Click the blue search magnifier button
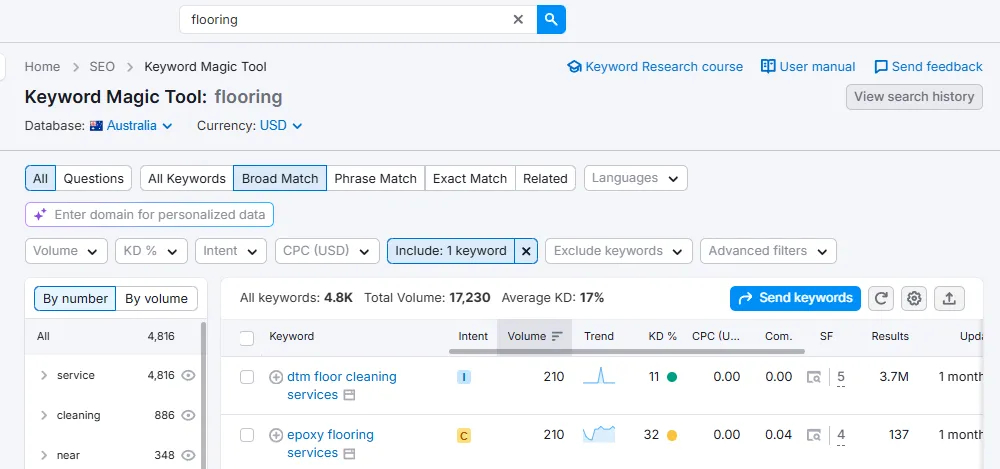The height and width of the screenshot is (469, 1000). [551, 20]
